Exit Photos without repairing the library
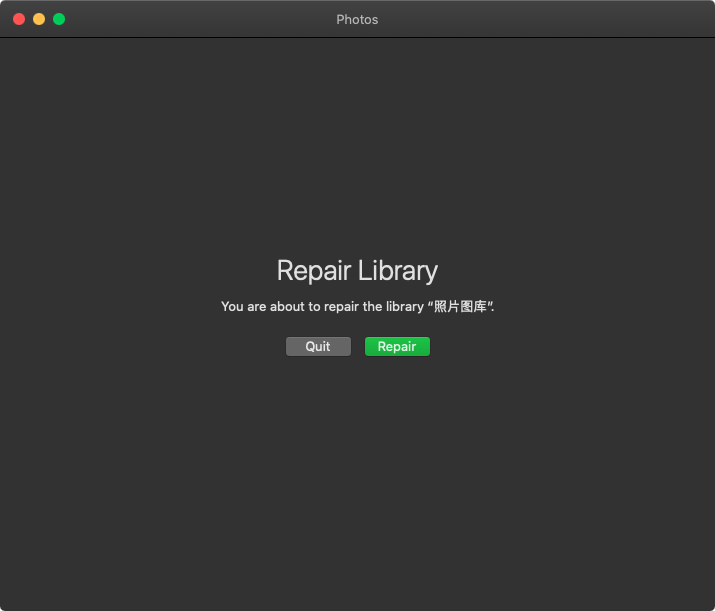 (x=318, y=346)
